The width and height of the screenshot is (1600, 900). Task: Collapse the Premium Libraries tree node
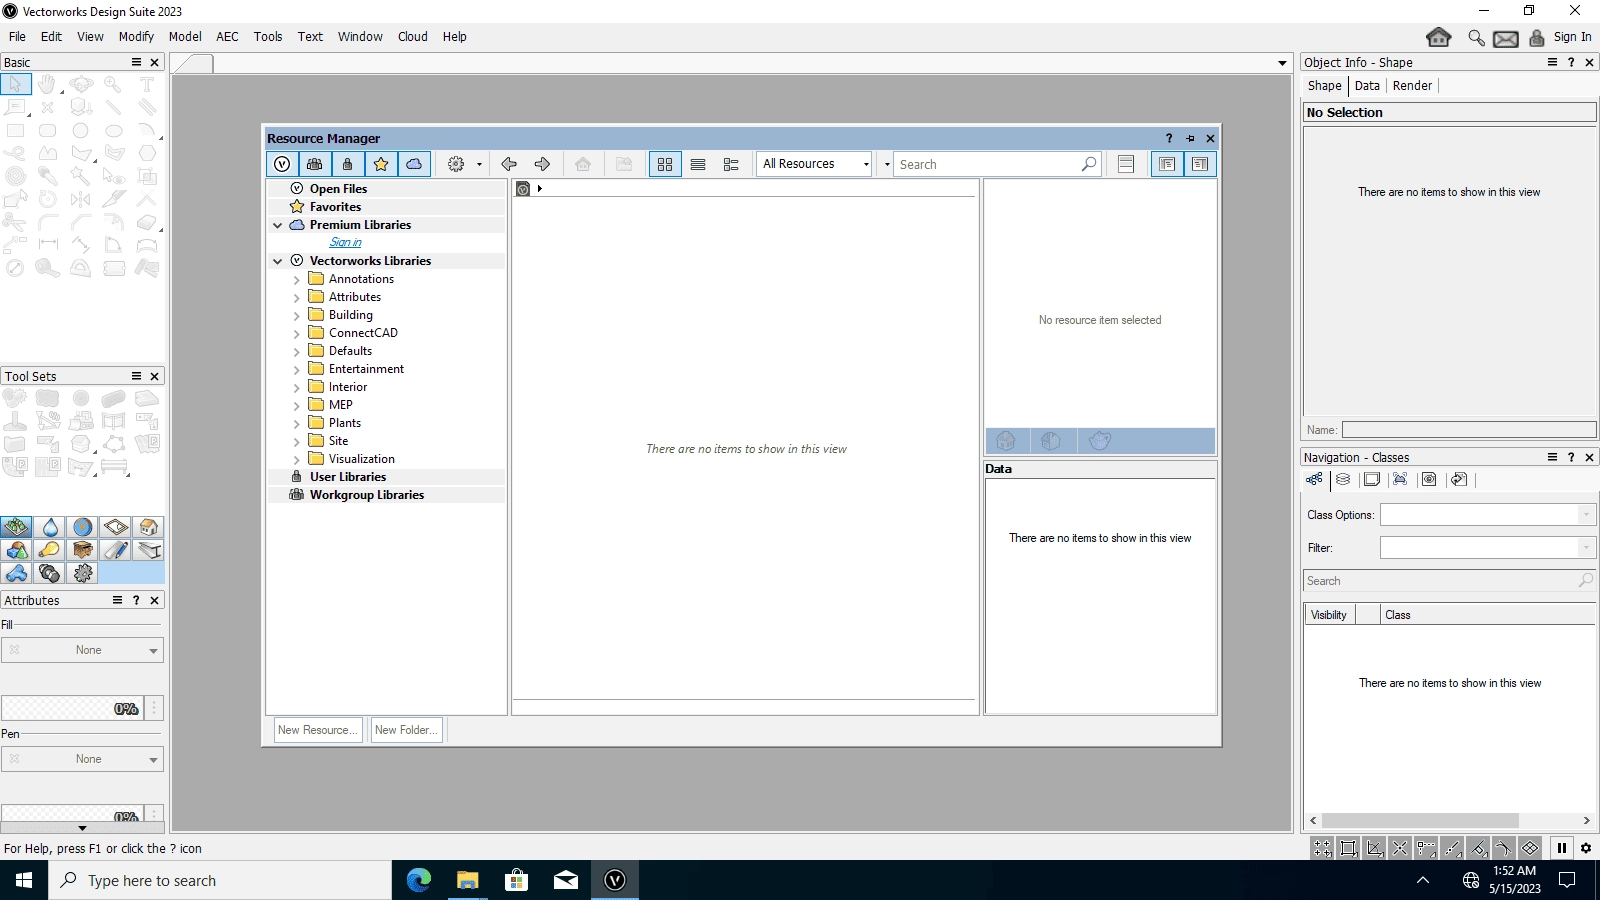pyautogui.click(x=278, y=225)
